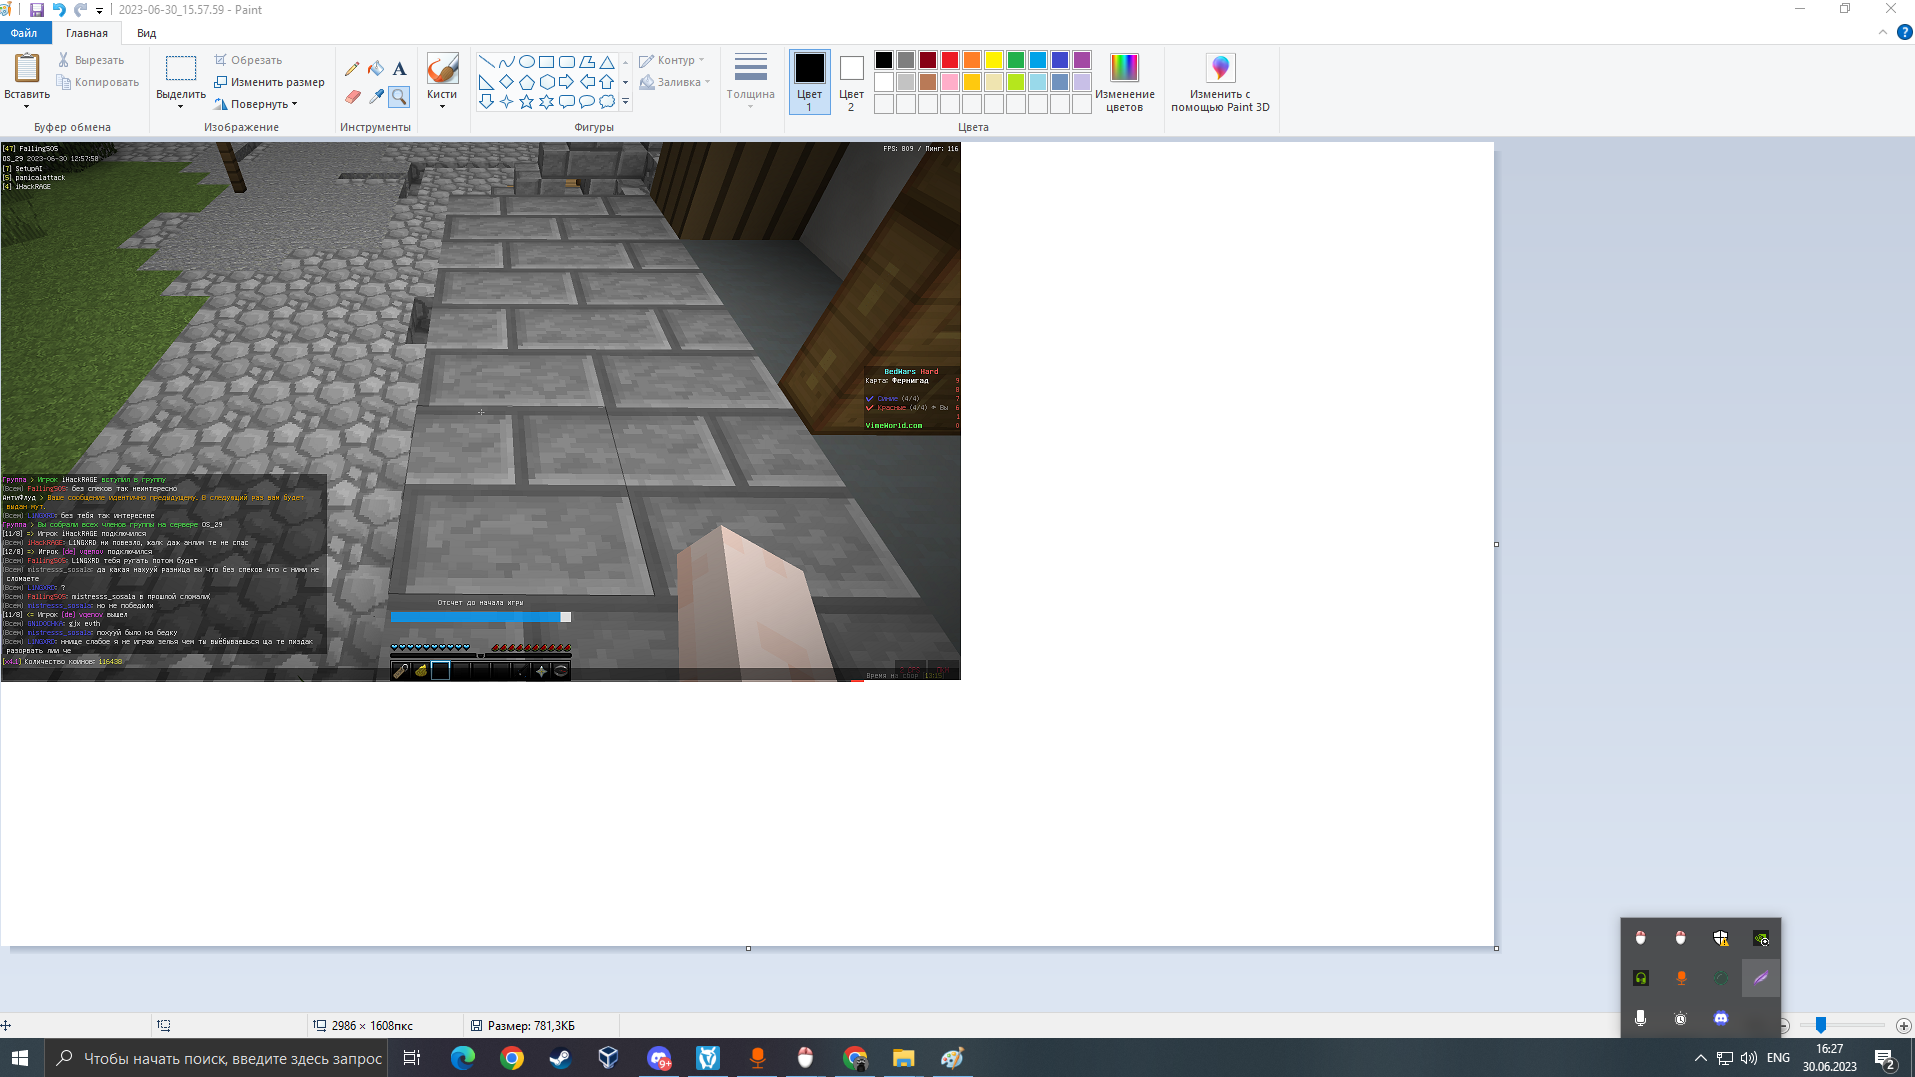This screenshot has height=1077, width=1915.
Task: Select the Magnifier tool
Action: tap(399, 97)
